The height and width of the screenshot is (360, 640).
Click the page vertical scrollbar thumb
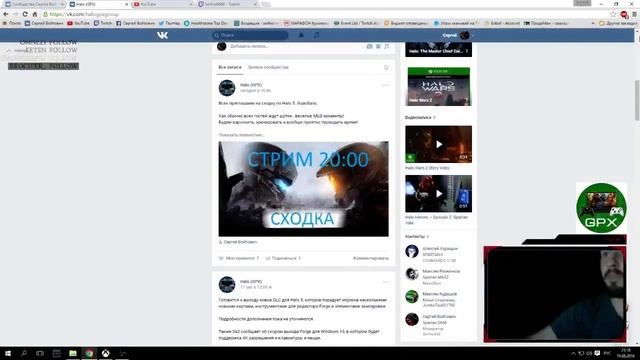[637, 100]
